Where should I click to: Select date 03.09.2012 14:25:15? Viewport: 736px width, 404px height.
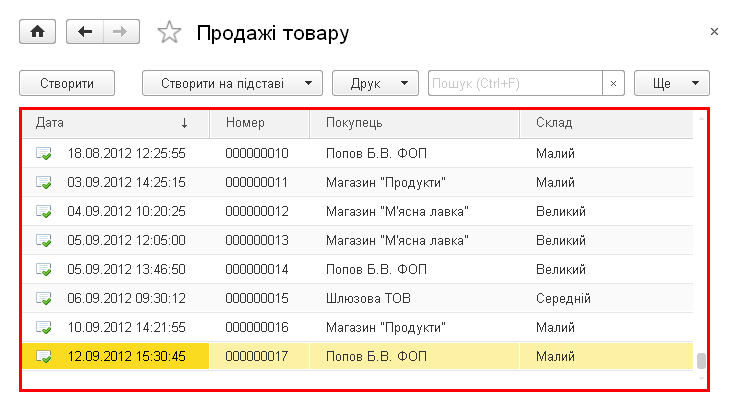point(126,183)
